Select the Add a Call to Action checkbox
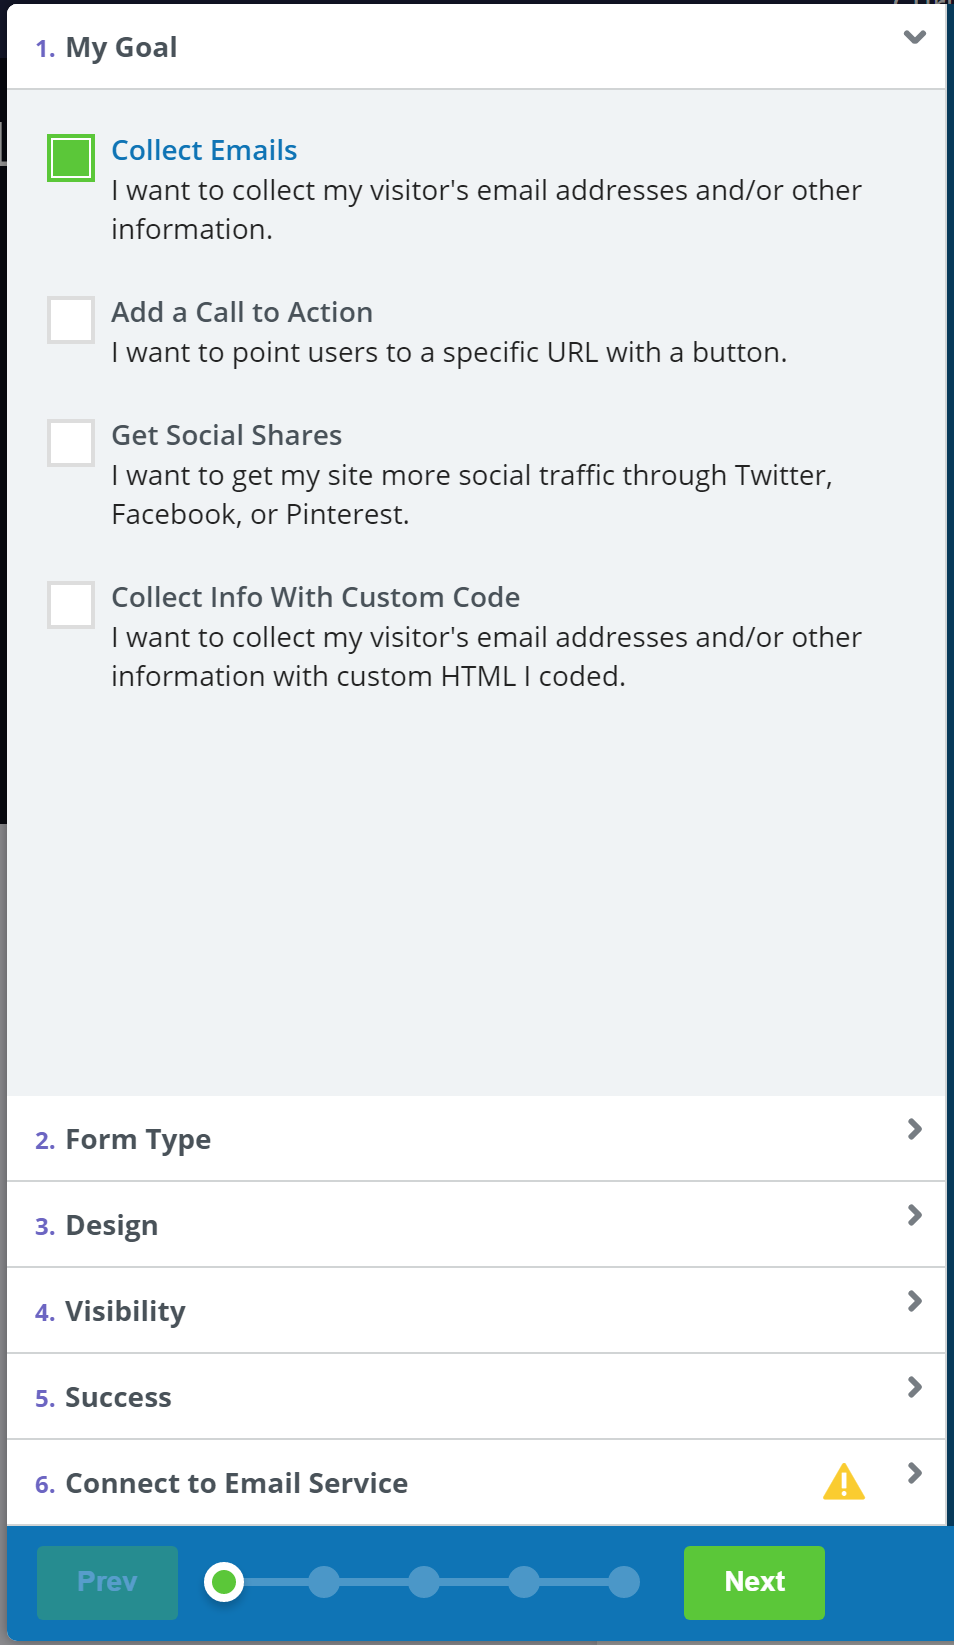This screenshot has height=1645, width=954. (x=71, y=320)
